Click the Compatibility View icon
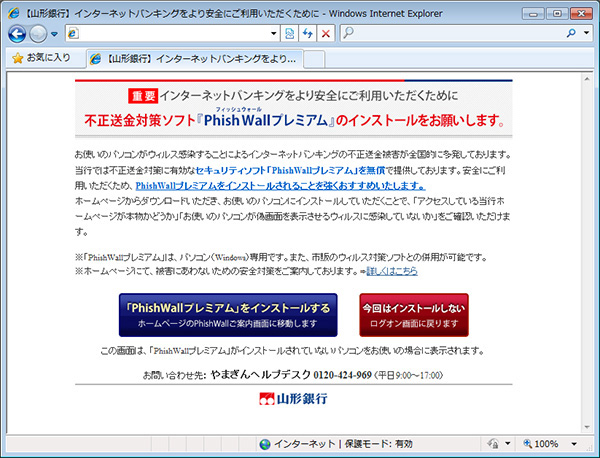The width and height of the screenshot is (600, 458). coord(289,34)
